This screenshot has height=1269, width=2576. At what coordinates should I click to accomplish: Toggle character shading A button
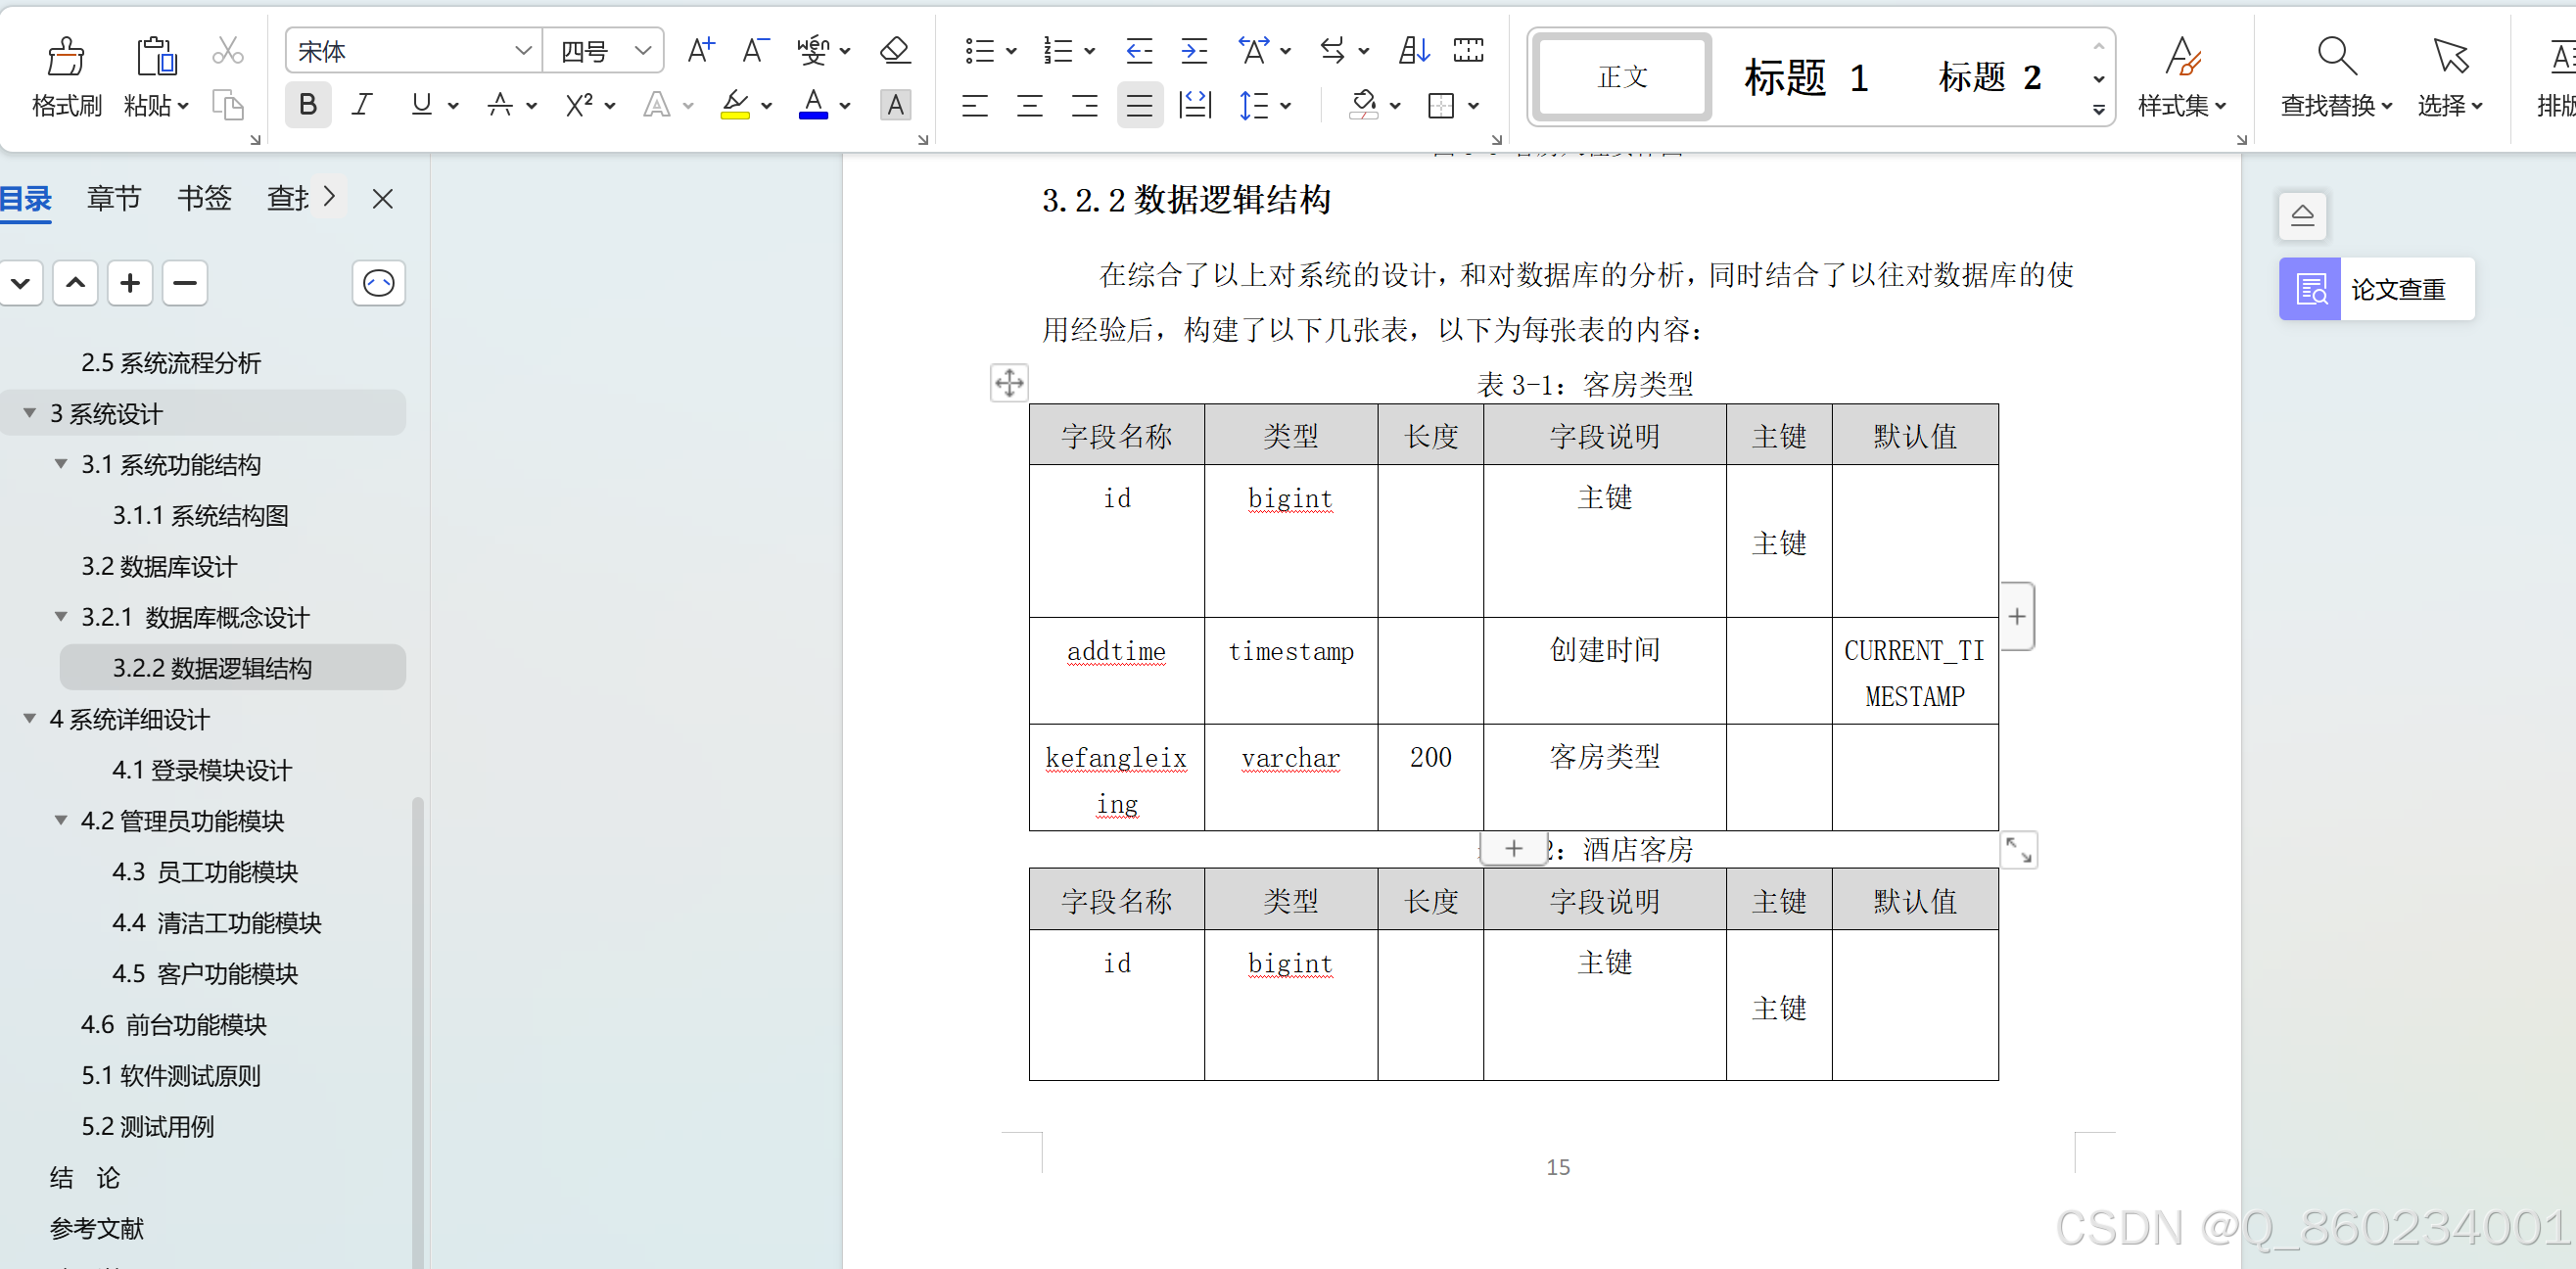point(895,104)
